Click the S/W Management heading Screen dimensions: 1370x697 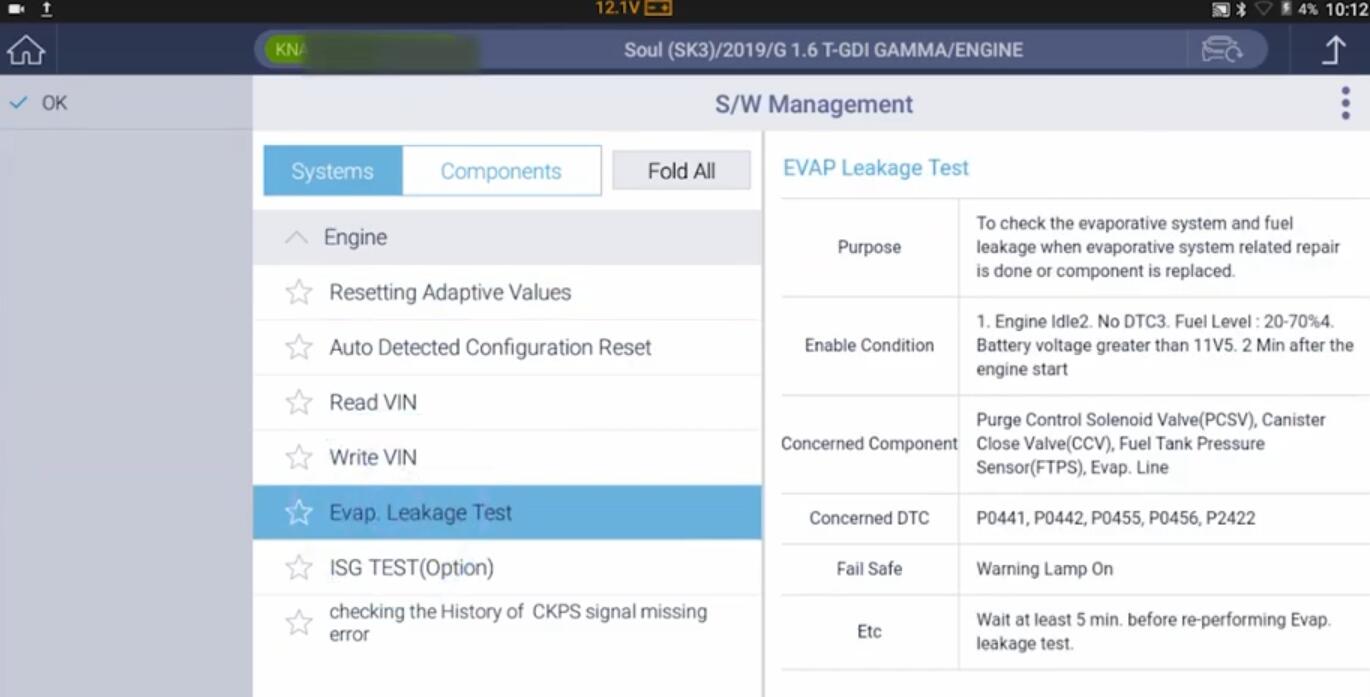tap(813, 104)
